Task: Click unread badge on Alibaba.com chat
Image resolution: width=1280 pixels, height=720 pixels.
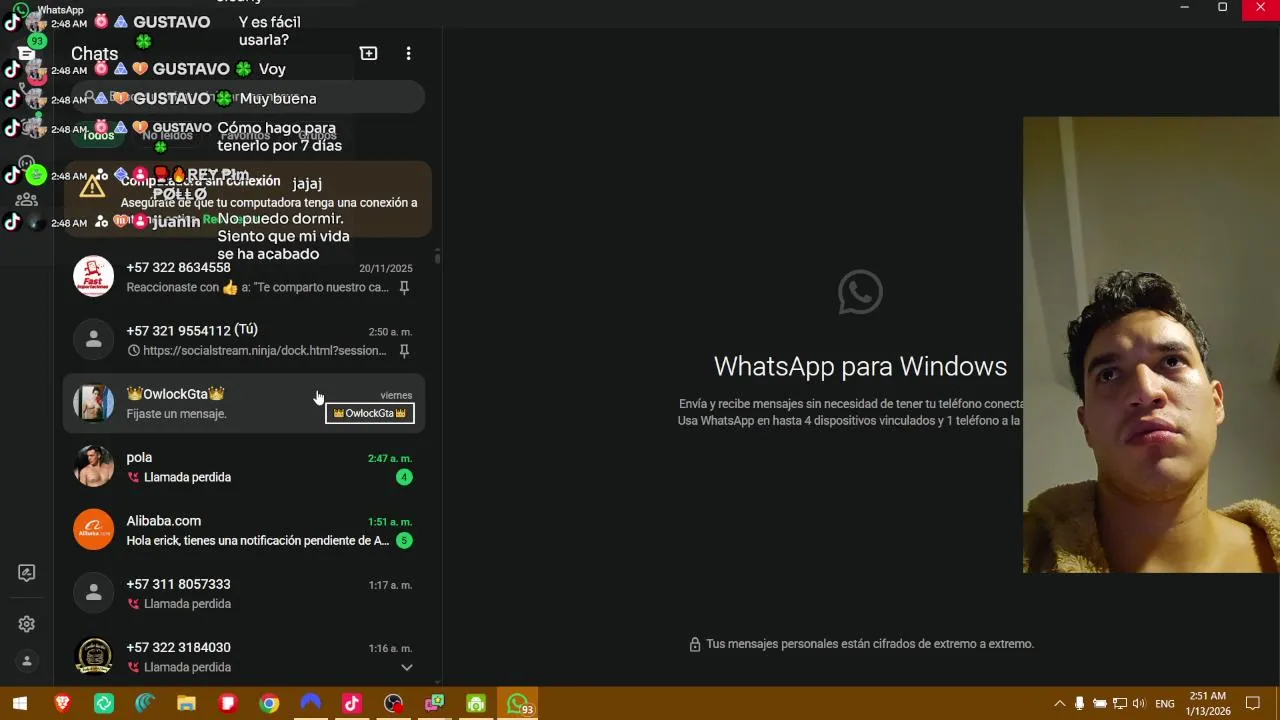Action: [404, 540]
